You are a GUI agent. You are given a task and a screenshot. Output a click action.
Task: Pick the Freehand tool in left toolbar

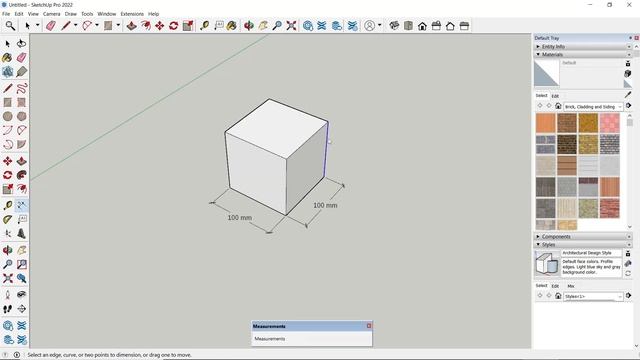click(x=22, y=88)
